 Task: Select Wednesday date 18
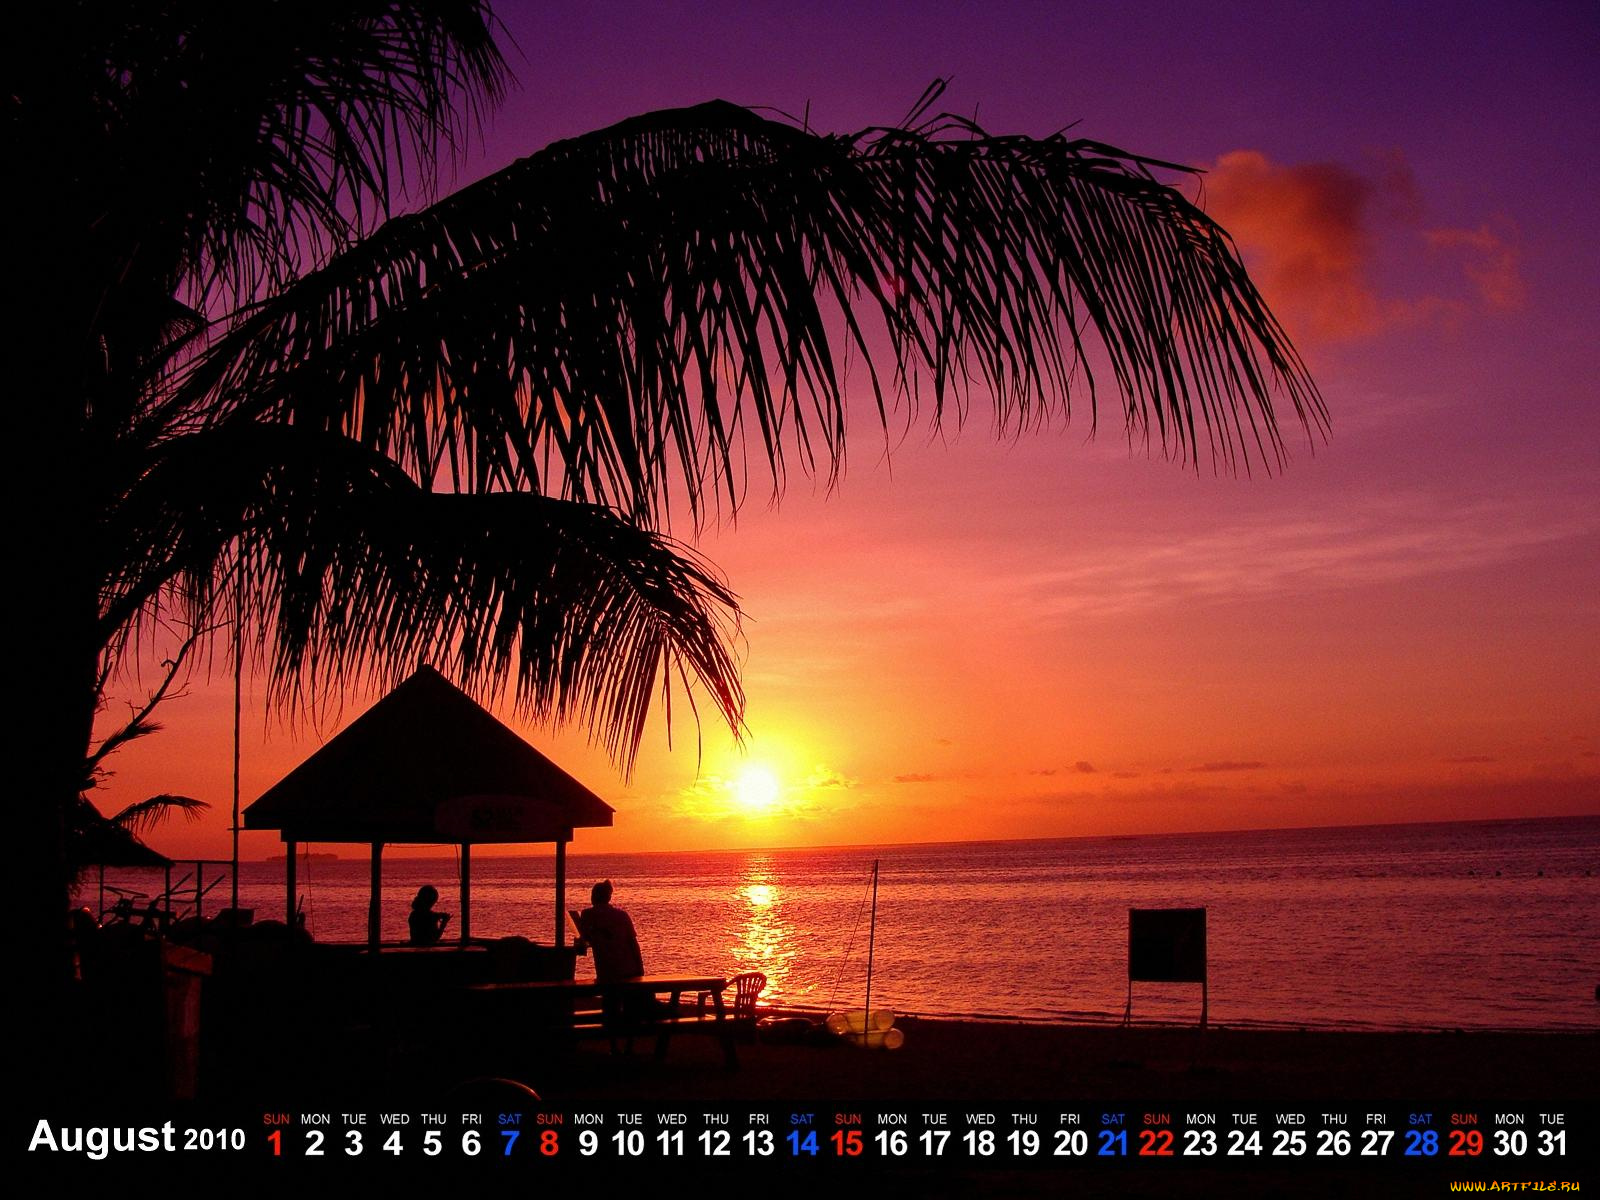click(980, 1143)
